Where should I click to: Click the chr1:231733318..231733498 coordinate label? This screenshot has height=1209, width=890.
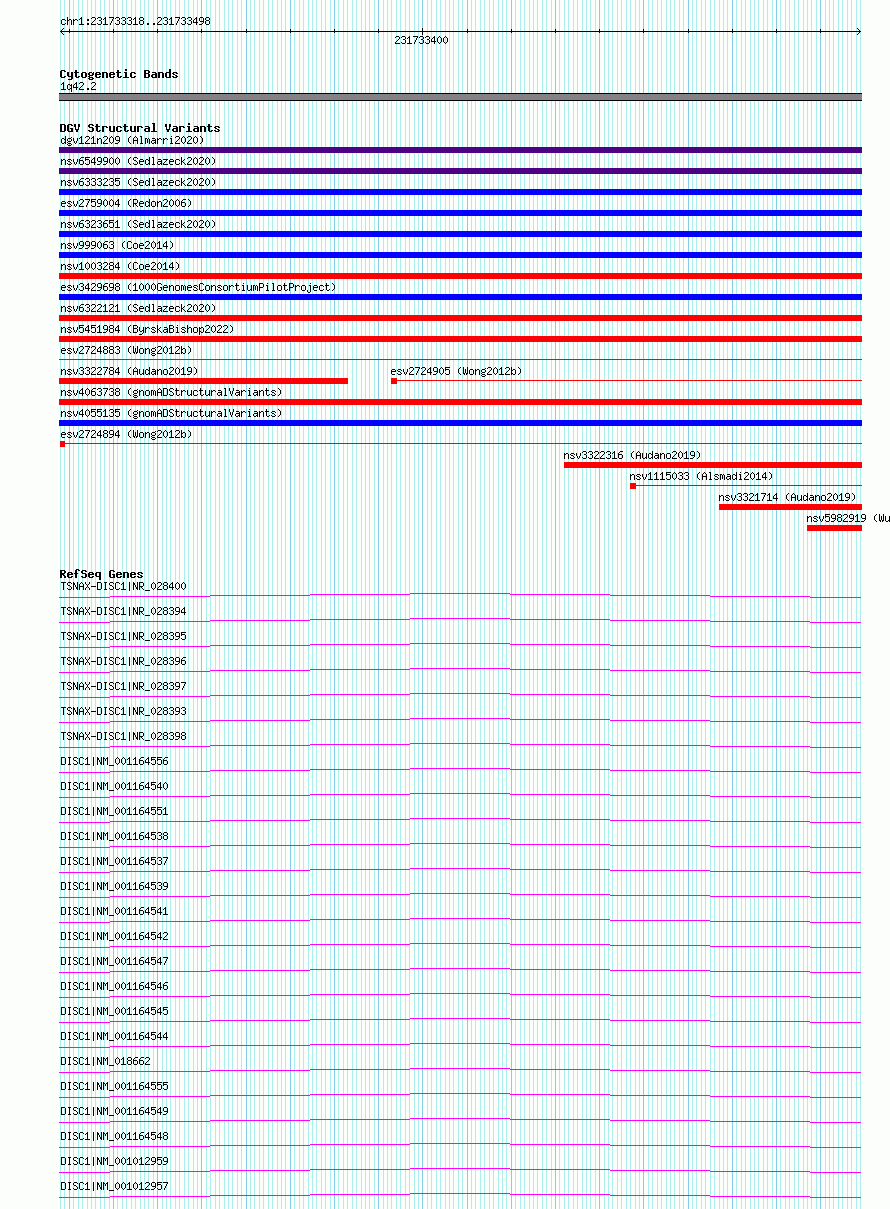pos(135,21)
